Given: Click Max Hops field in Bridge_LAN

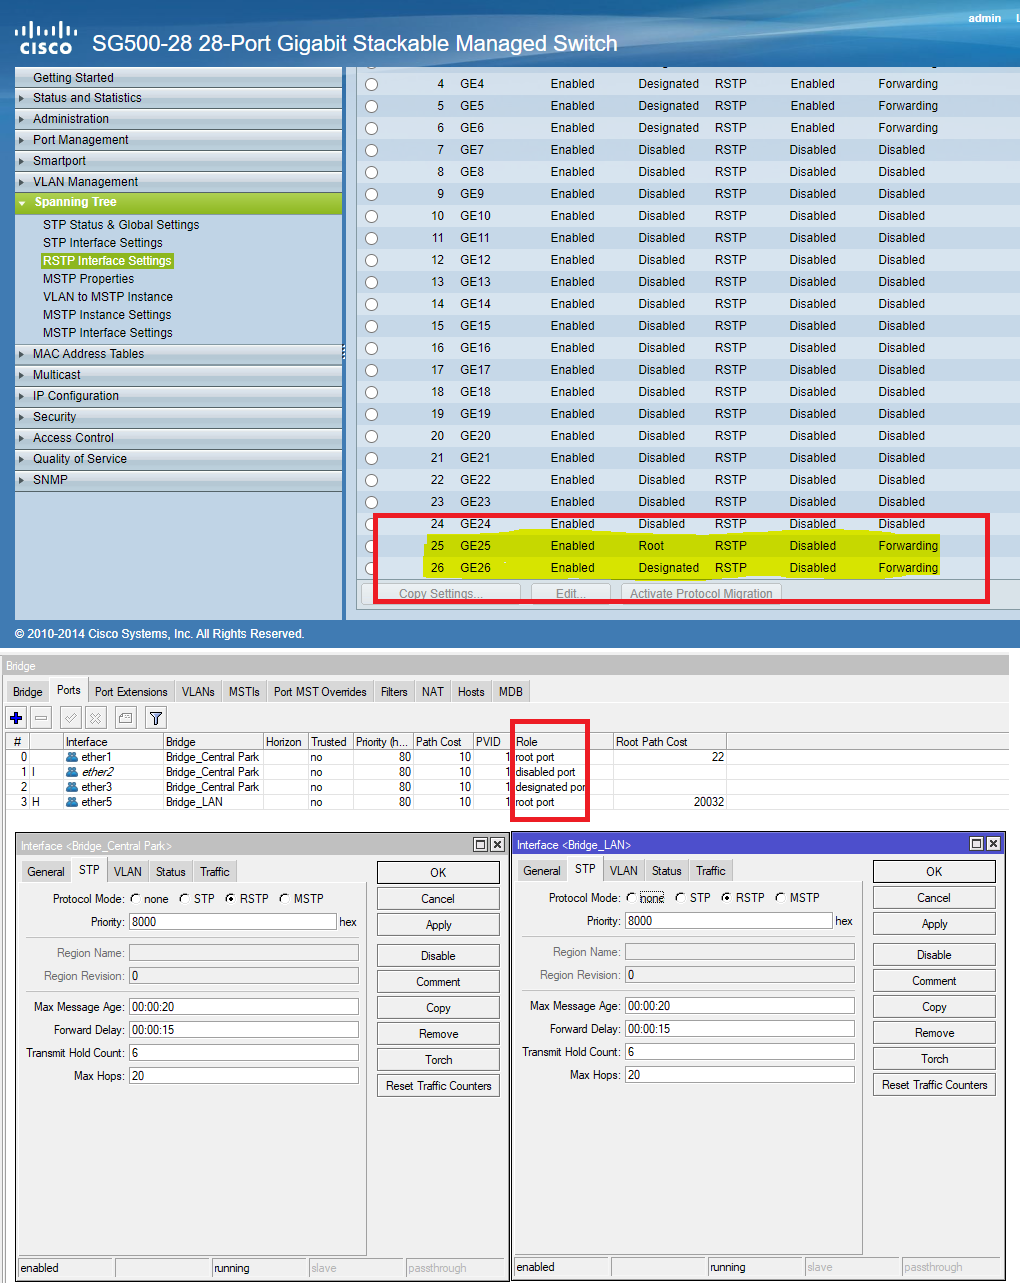Looking at the screenshot, I should click(740, 1075).
